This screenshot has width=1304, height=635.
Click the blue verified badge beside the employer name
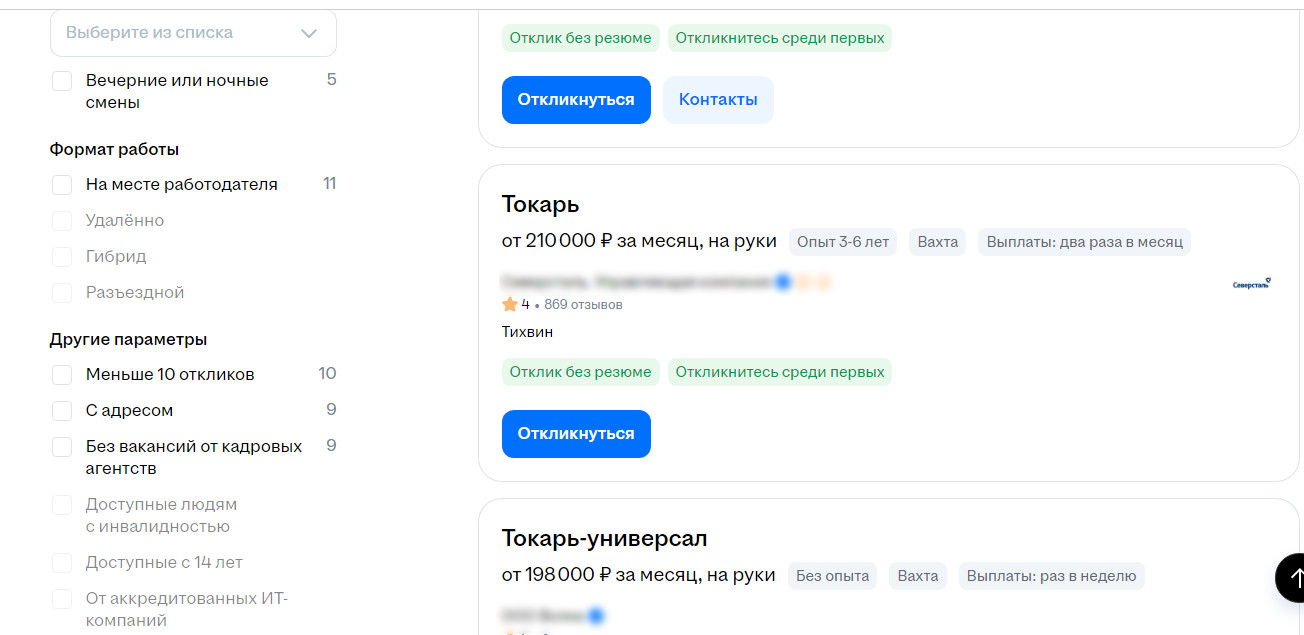tap(783, 282)
